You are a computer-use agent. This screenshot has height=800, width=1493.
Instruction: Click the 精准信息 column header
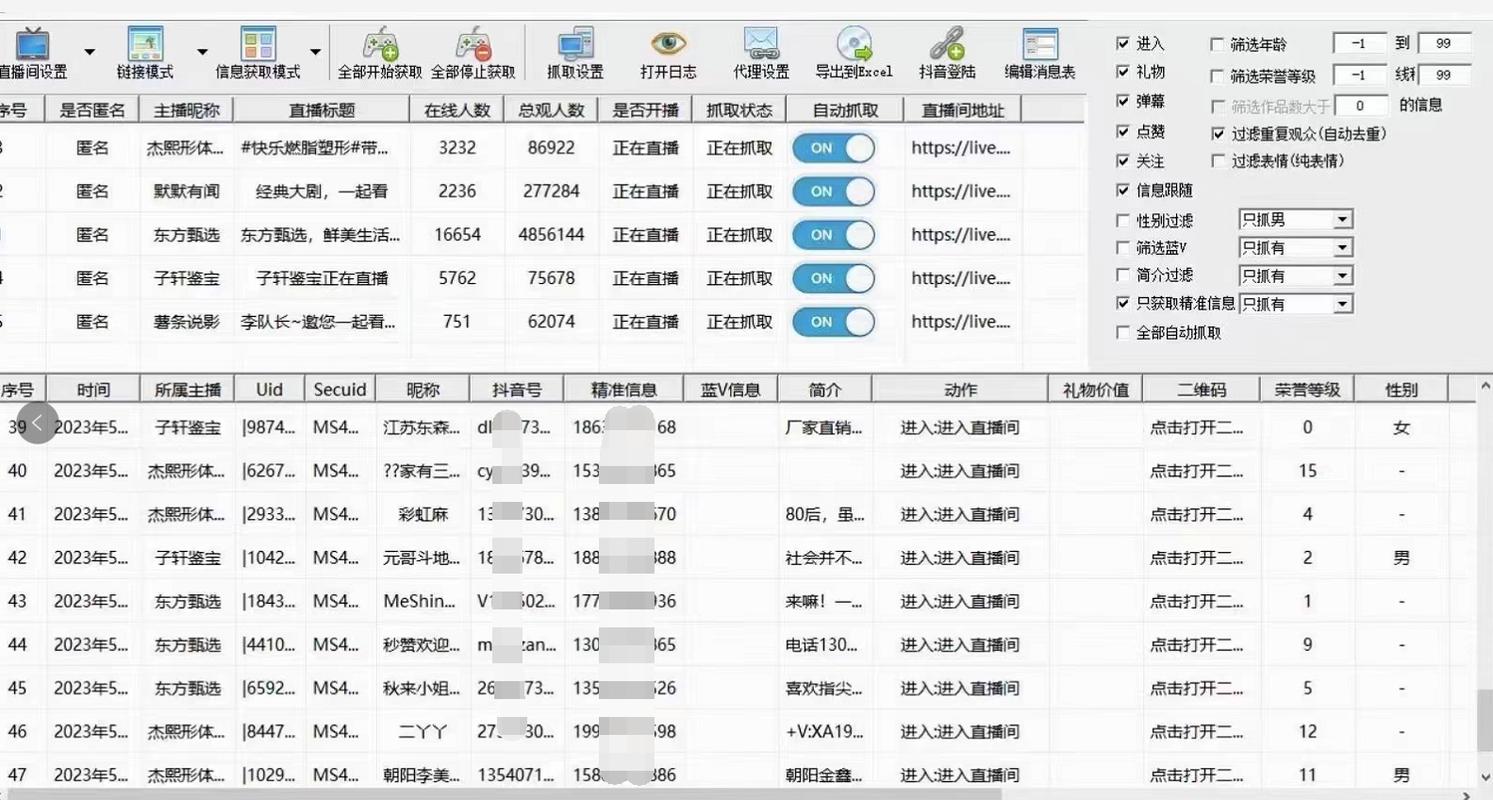(623, 390)
